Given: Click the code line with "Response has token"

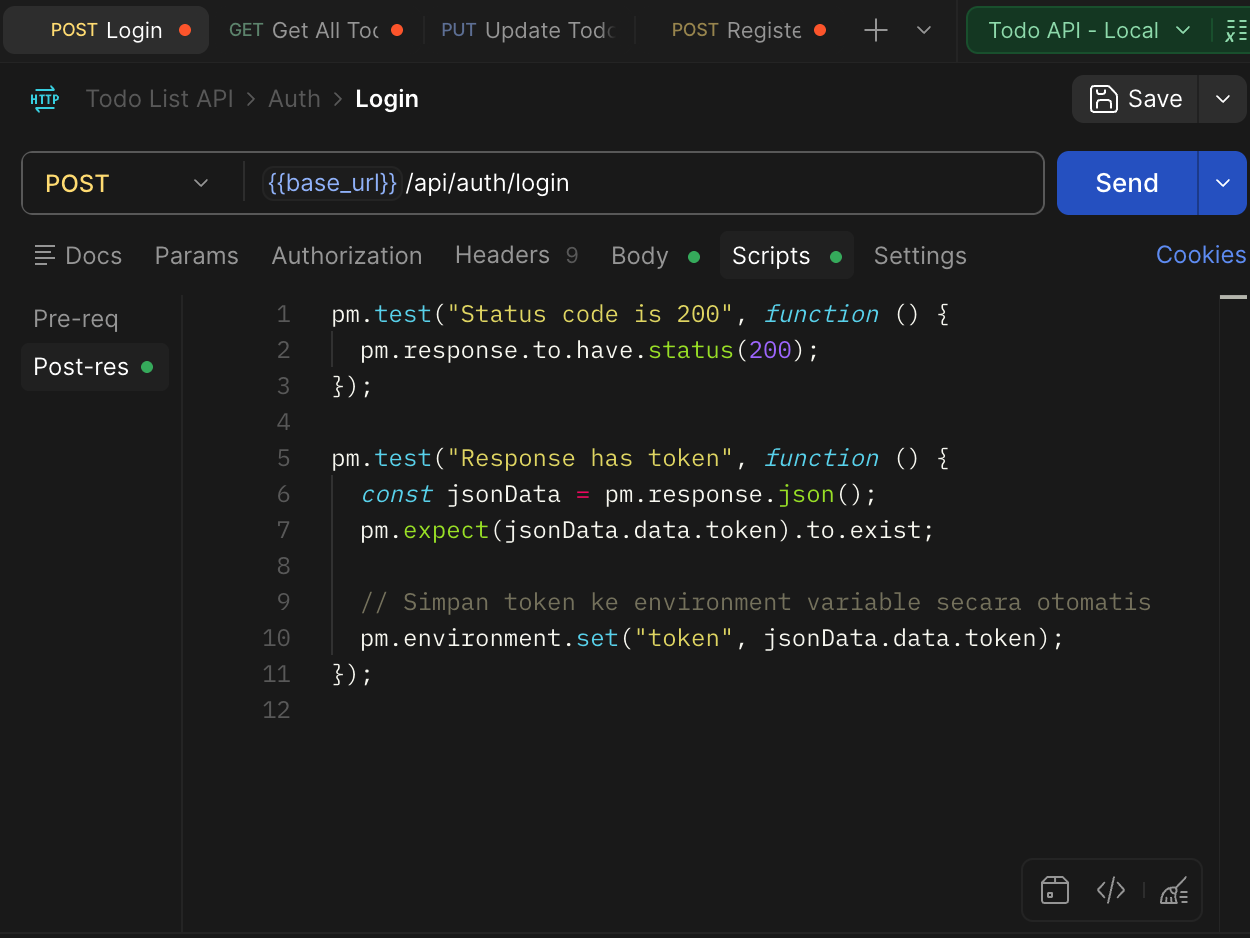Looking at the screenshot, I should point(640,458).
